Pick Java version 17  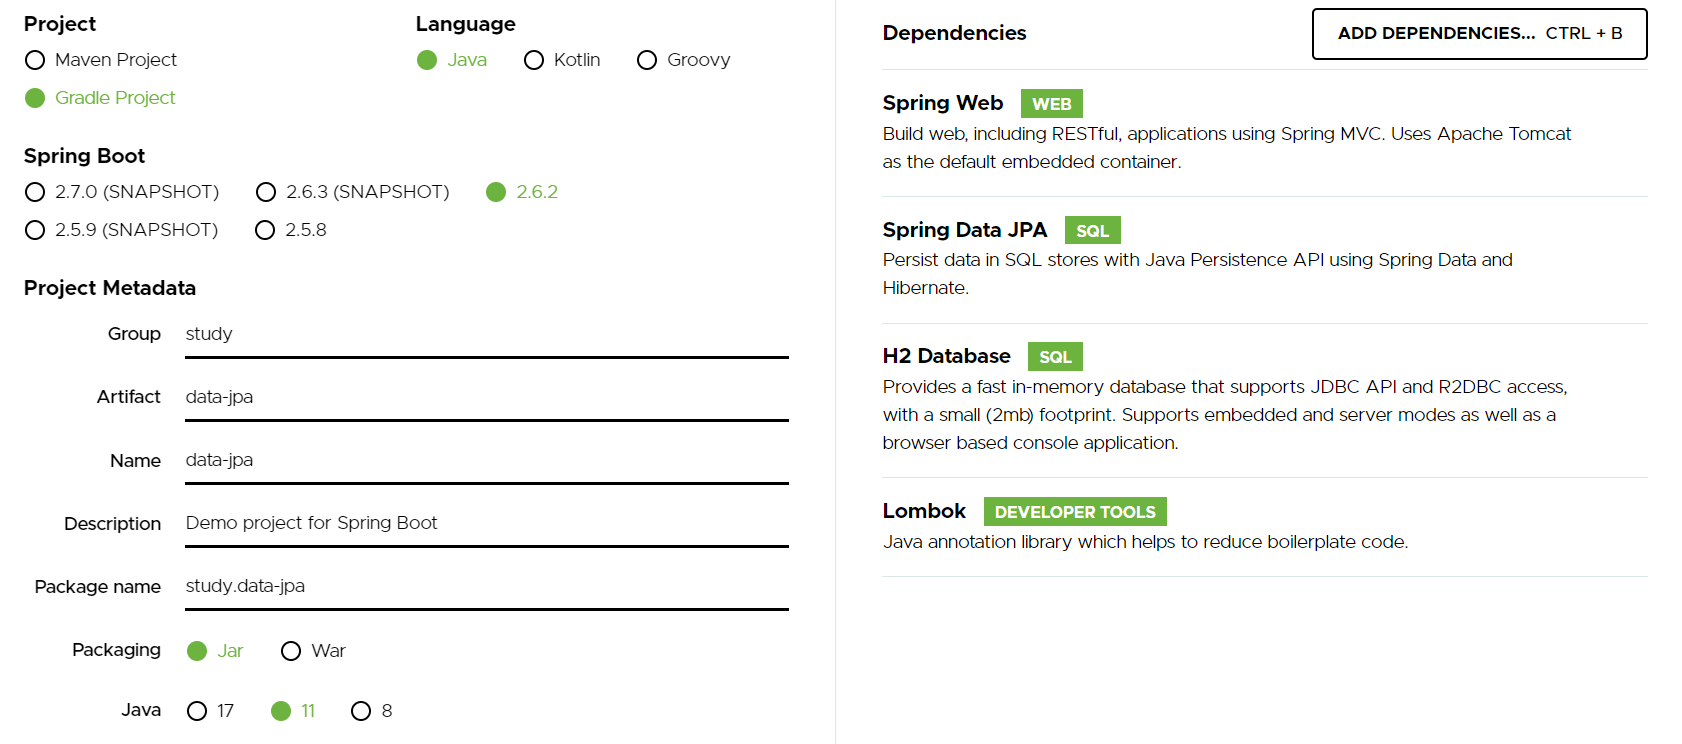pyautogui.click(x=211, y=711)
